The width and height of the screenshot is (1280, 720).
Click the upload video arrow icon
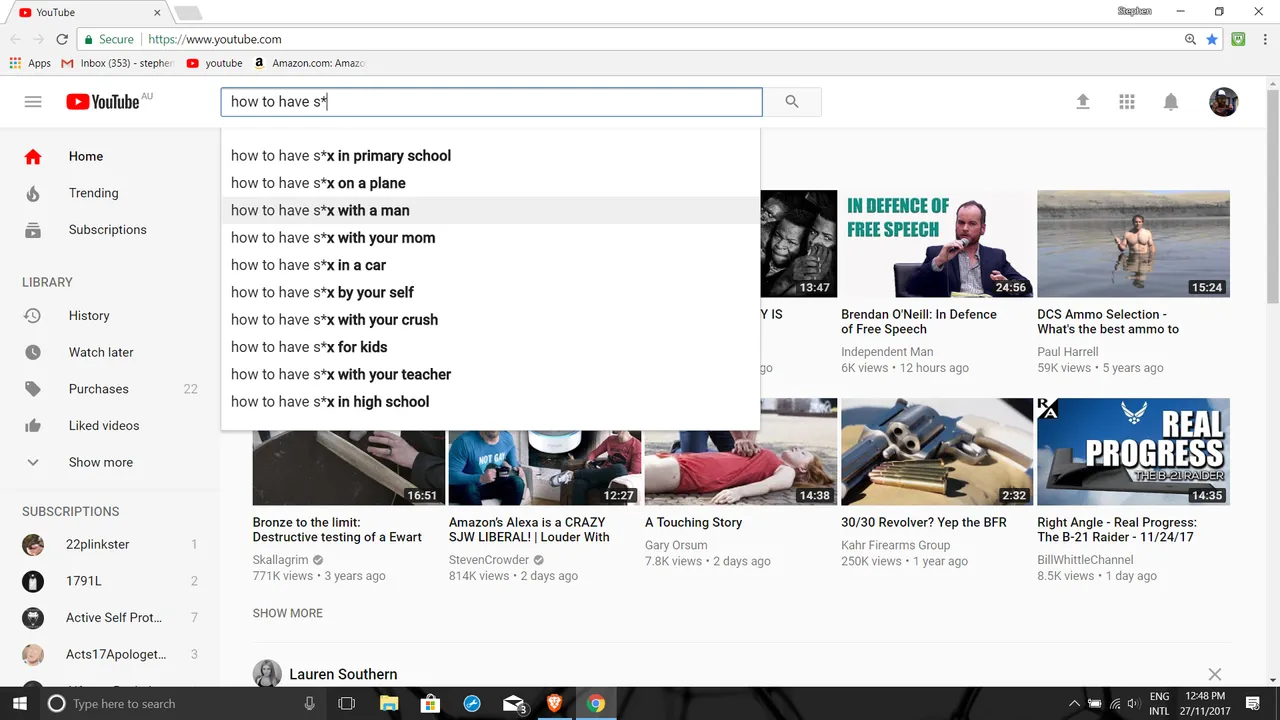[1082, 102]
